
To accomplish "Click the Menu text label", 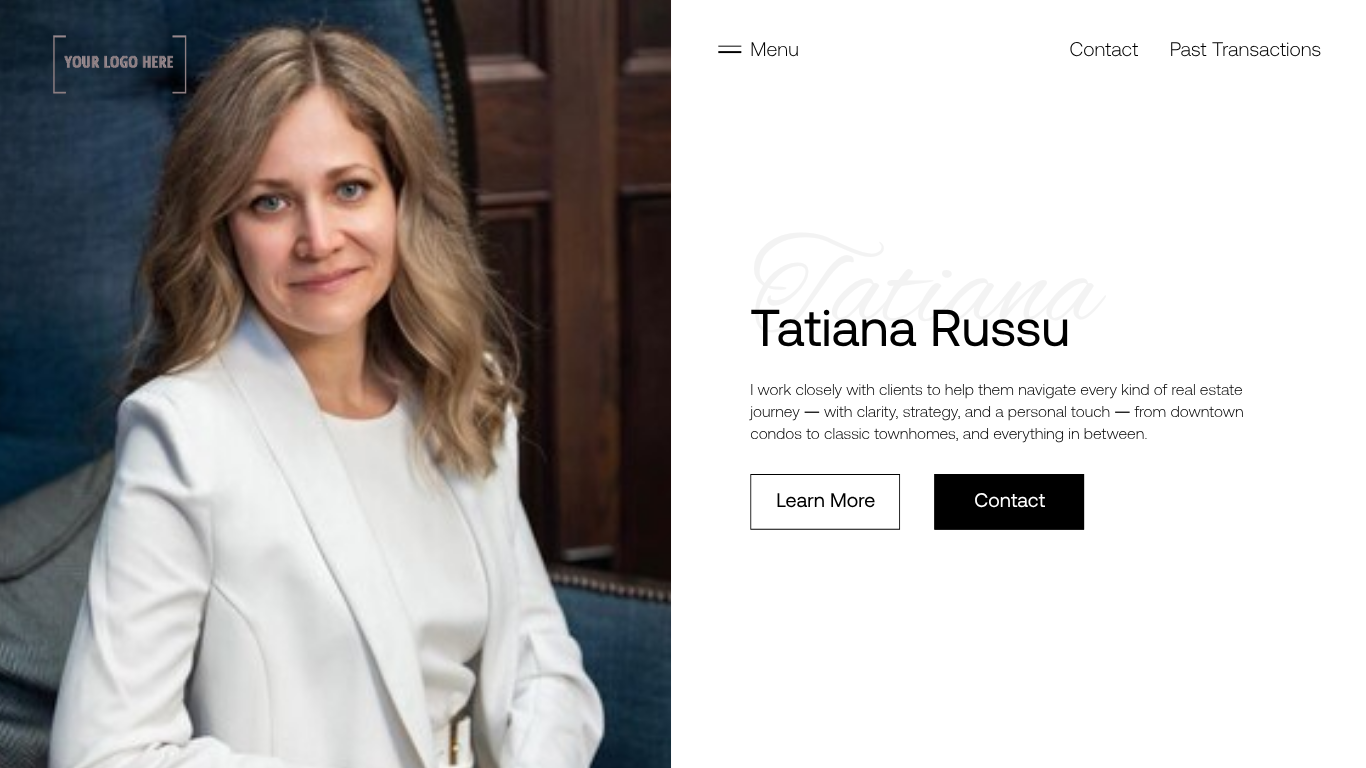I will coord(774,50).
